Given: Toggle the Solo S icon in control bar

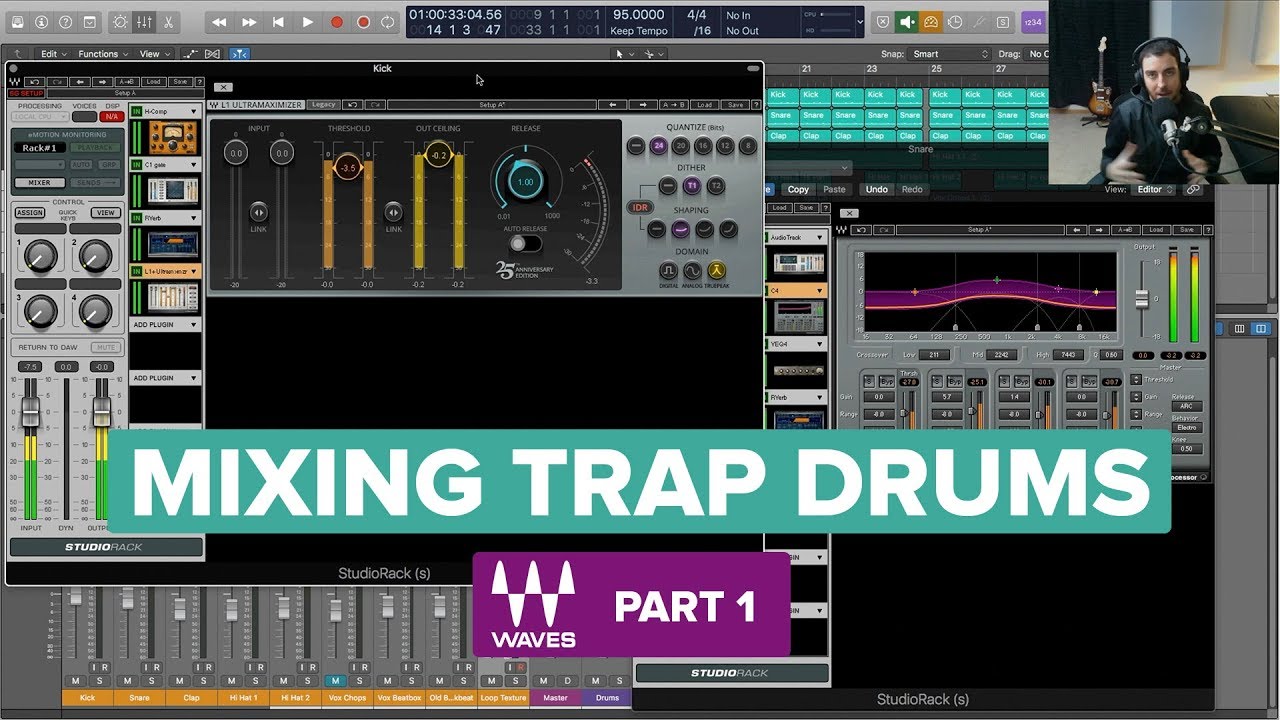Looking at the screenshot, I should click(x=1003, y=22).
